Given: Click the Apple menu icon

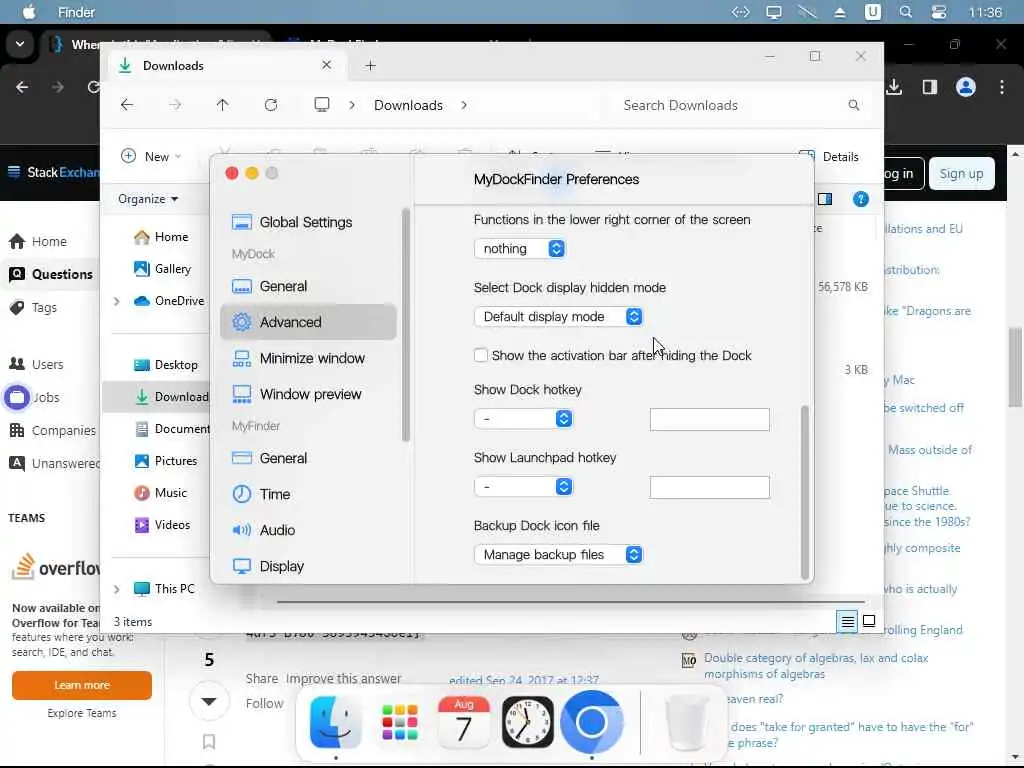Looking at the screenshot, I should point(29,12).
